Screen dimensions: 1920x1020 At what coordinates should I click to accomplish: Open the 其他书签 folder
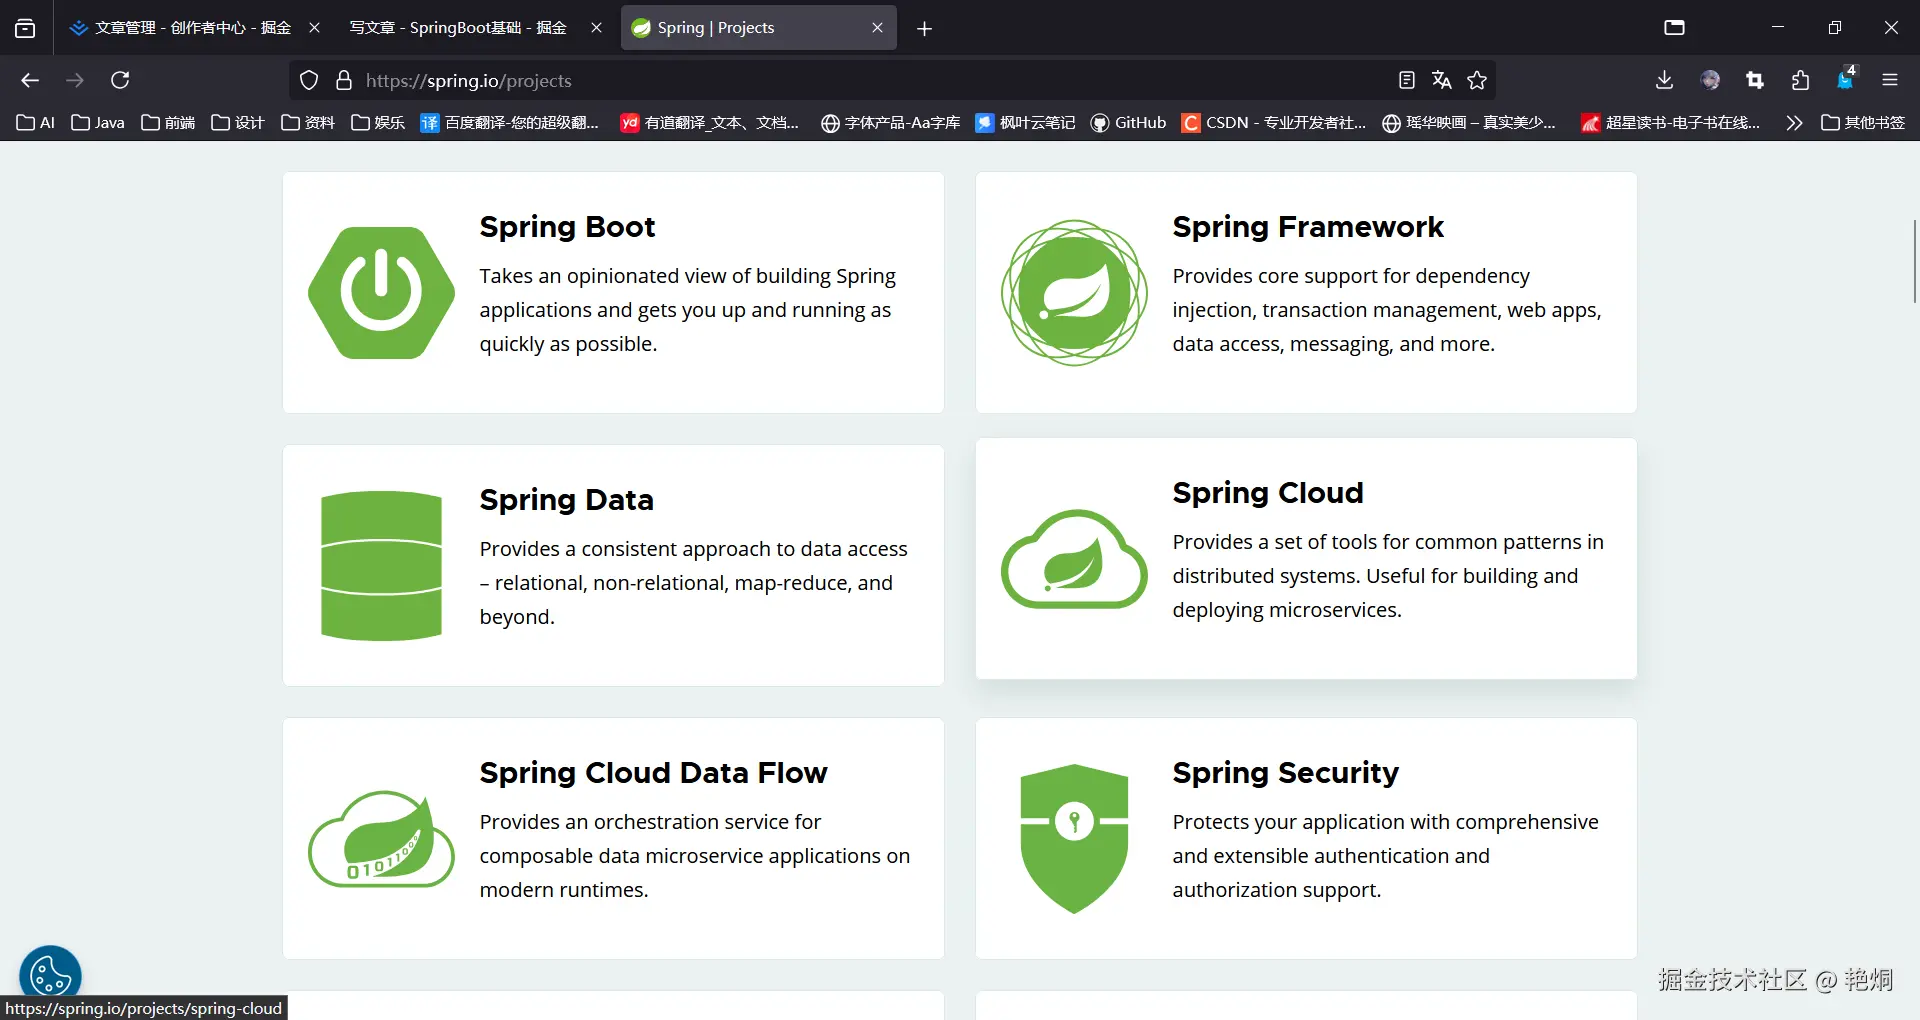click(1863, 122)
